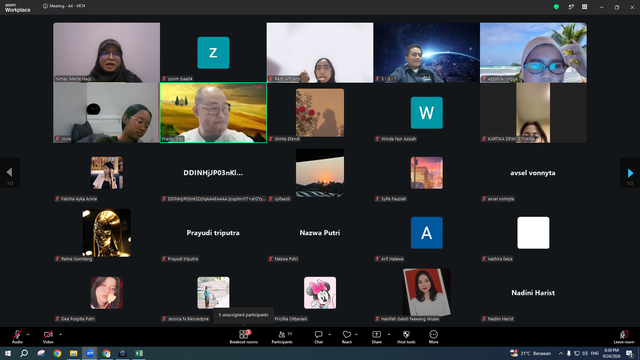This screenshot has width=640, height=360.
Task: Go to previous page of participants
Action: [10, 173]
